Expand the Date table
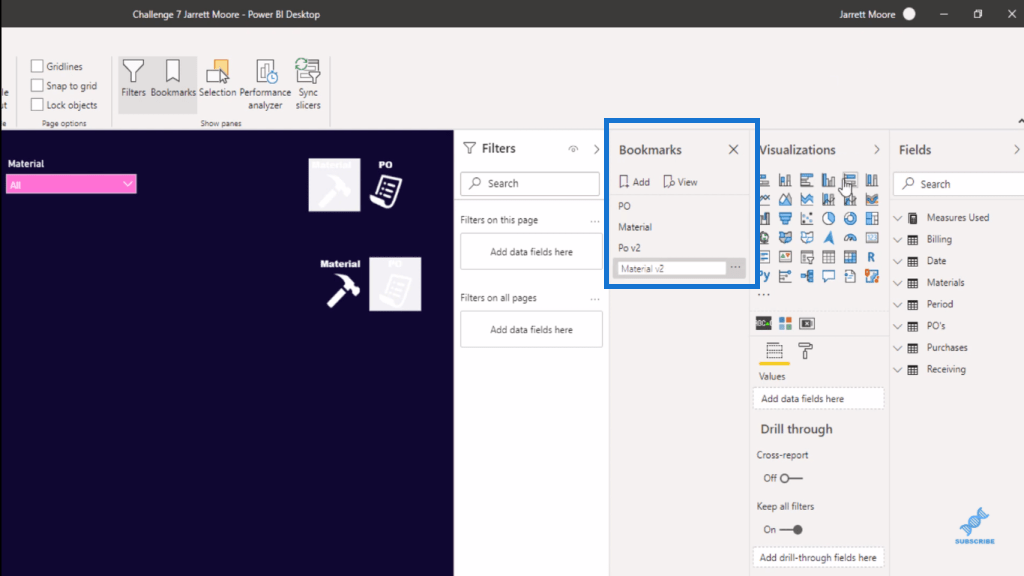This screenshot has width=1024, height=576. click(898, 261)
